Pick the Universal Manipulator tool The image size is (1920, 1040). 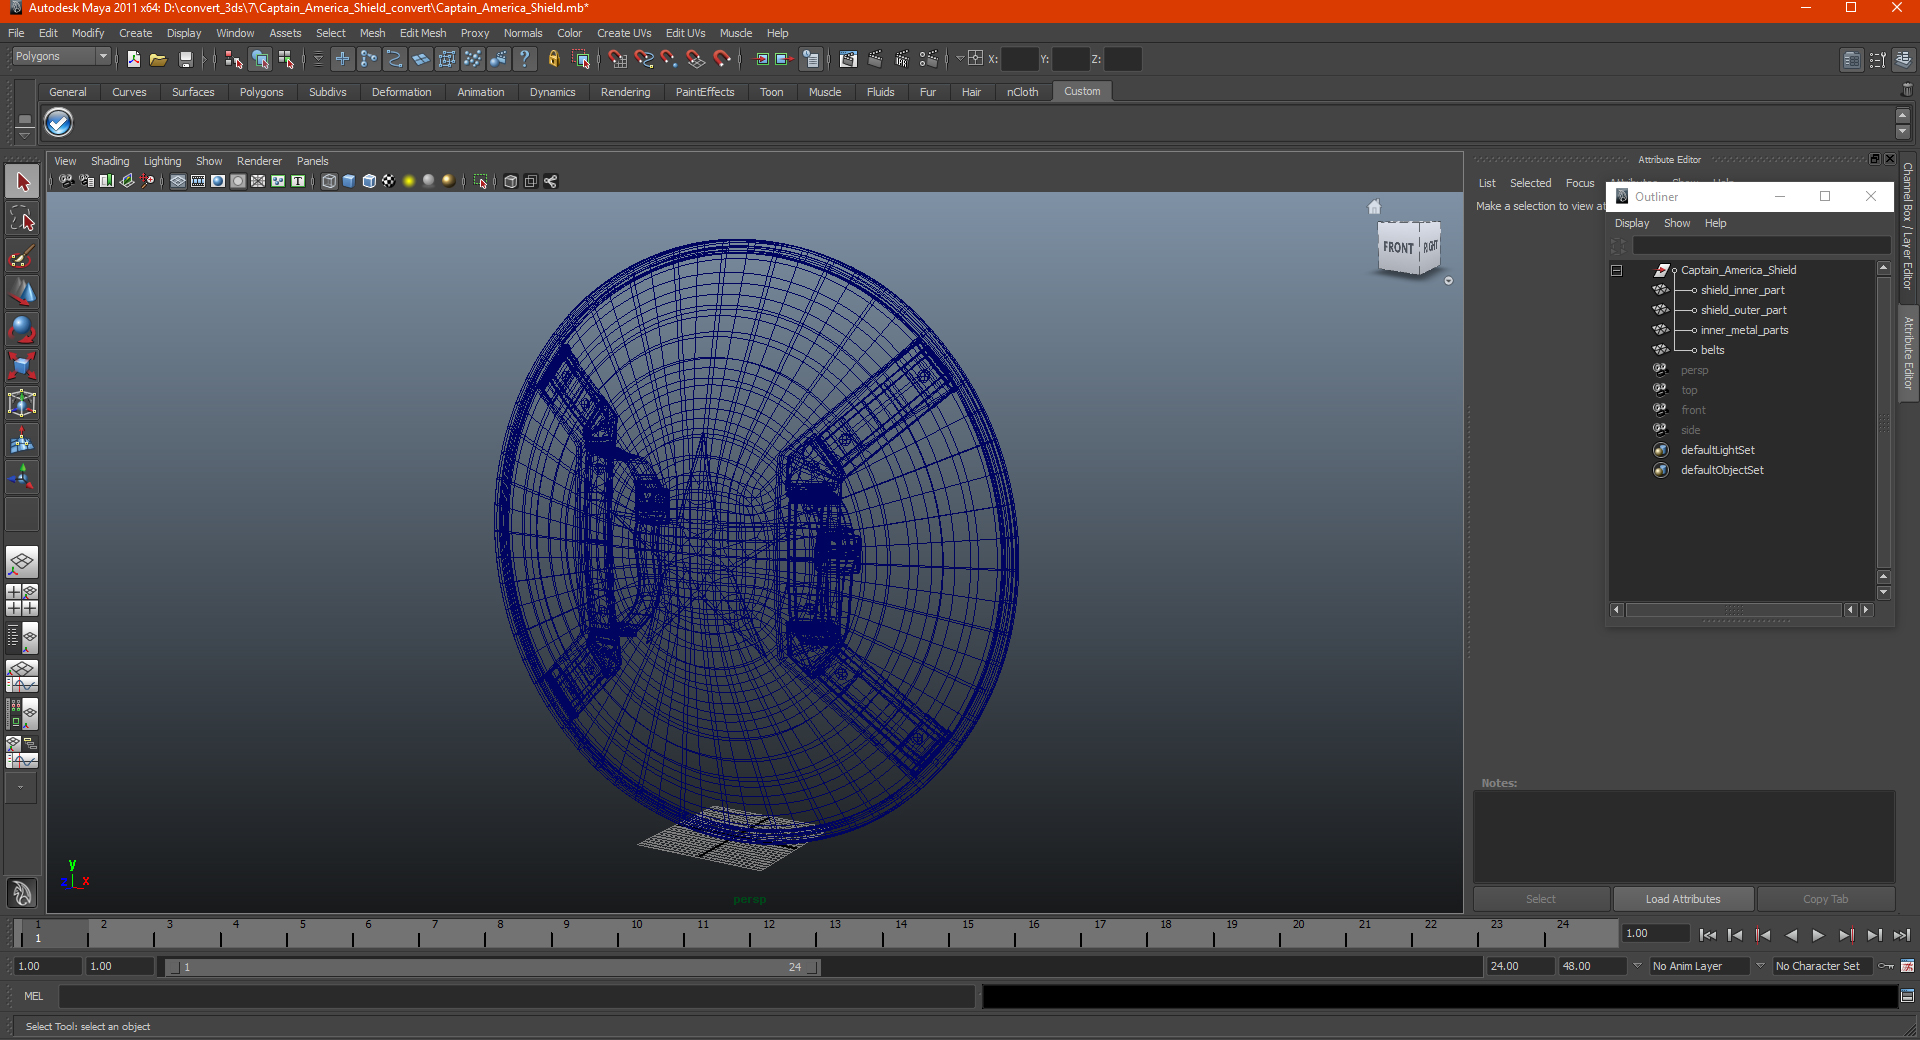coord(22,403)
